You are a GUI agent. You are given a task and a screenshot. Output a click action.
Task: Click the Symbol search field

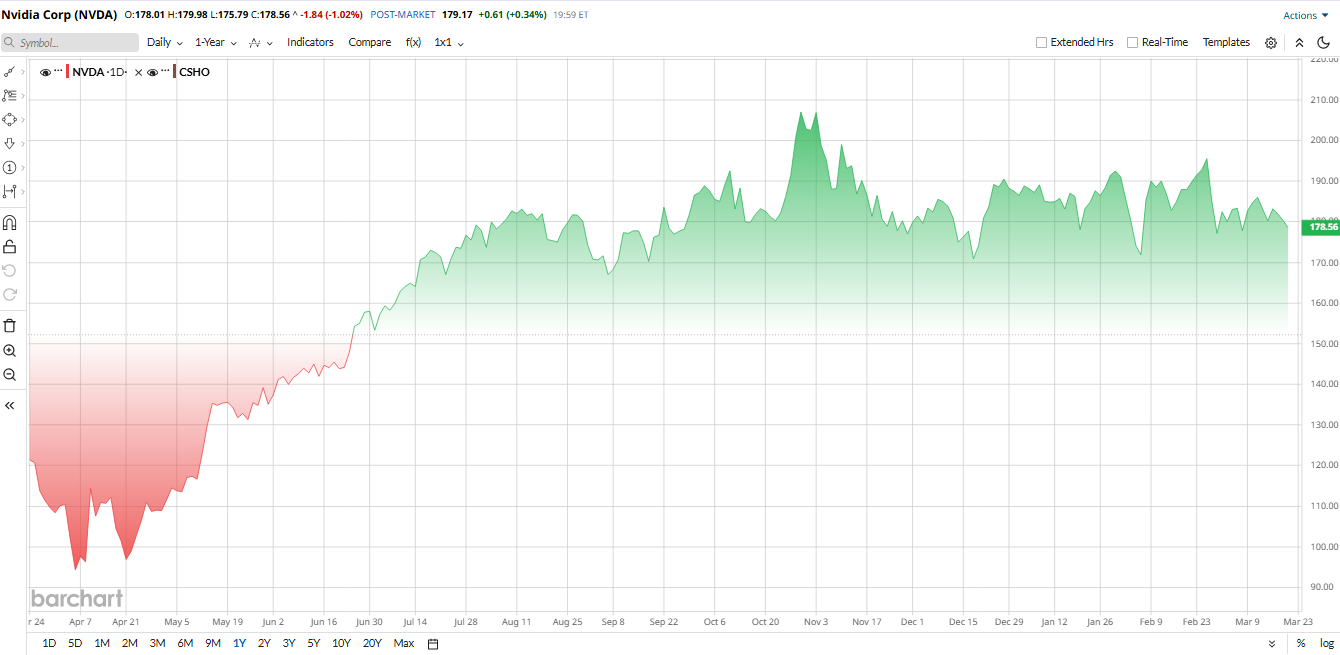[69, 43]
